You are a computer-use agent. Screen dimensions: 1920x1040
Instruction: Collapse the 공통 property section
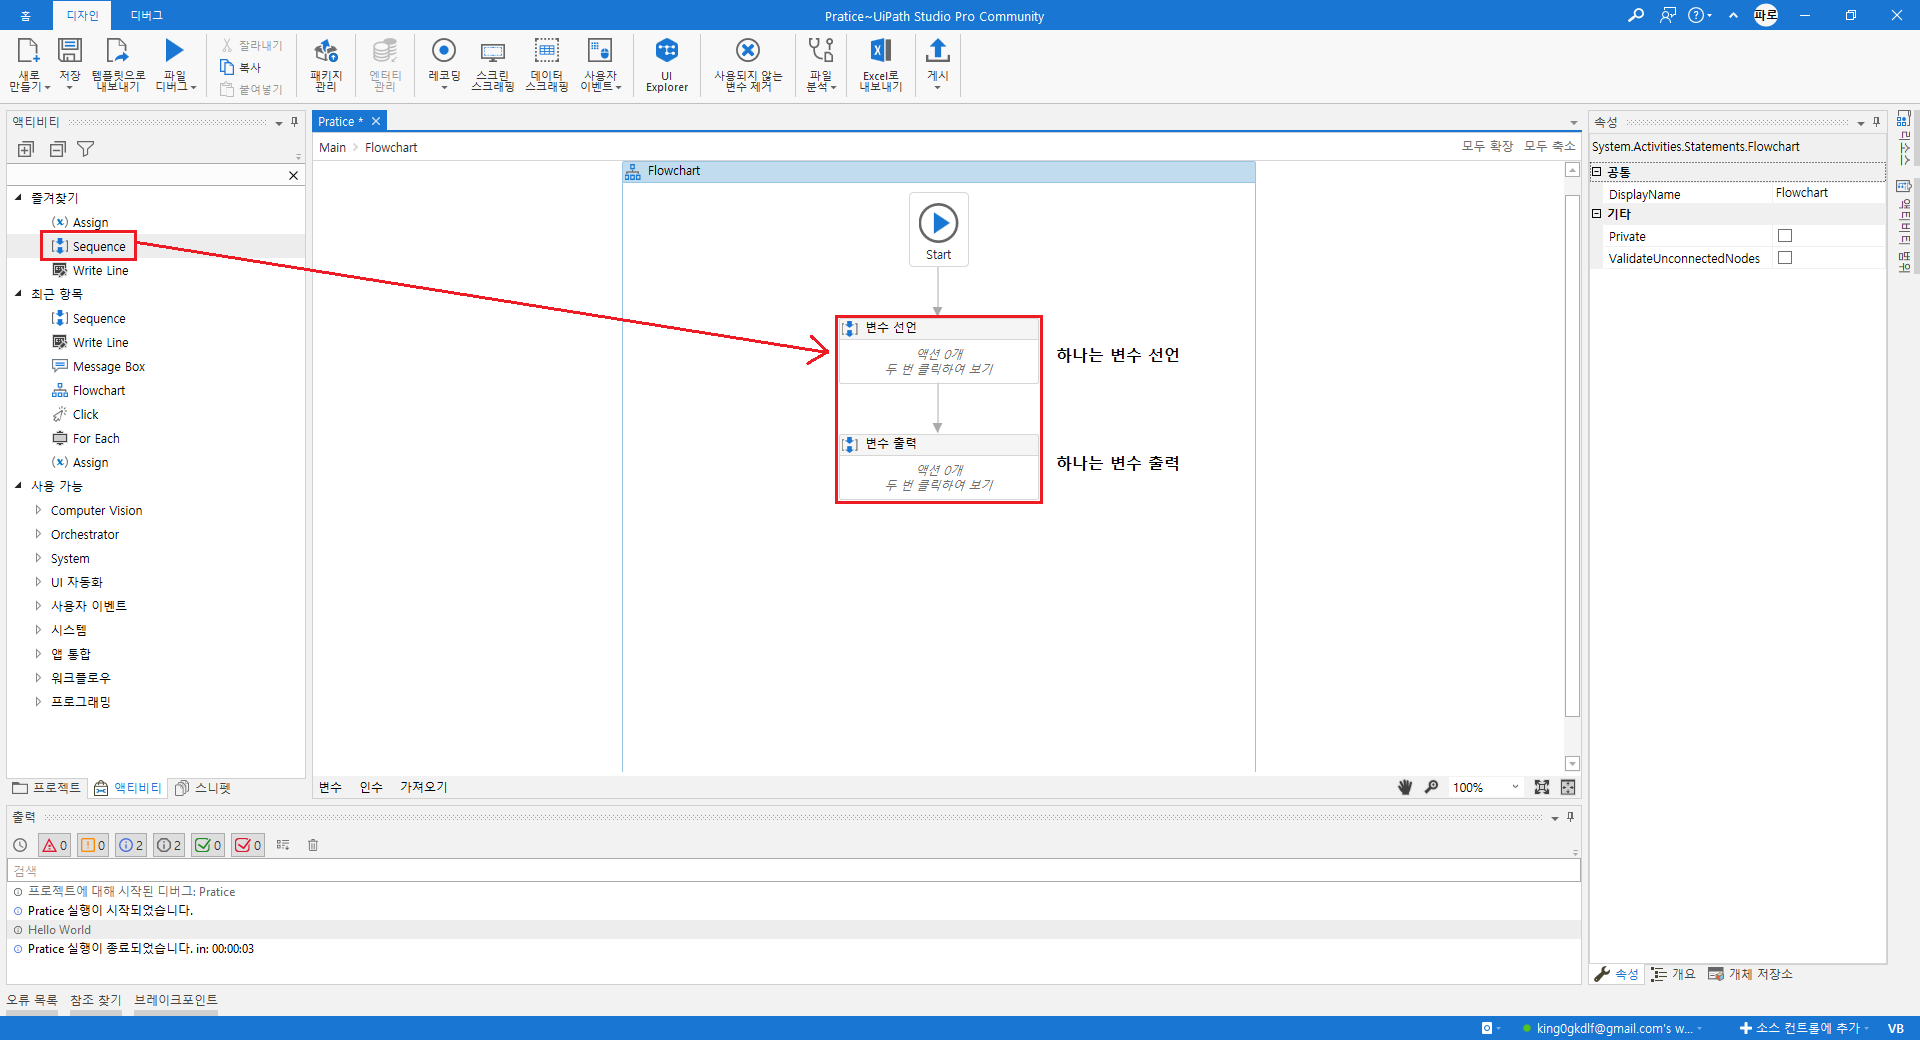[x=1597, y=172]
